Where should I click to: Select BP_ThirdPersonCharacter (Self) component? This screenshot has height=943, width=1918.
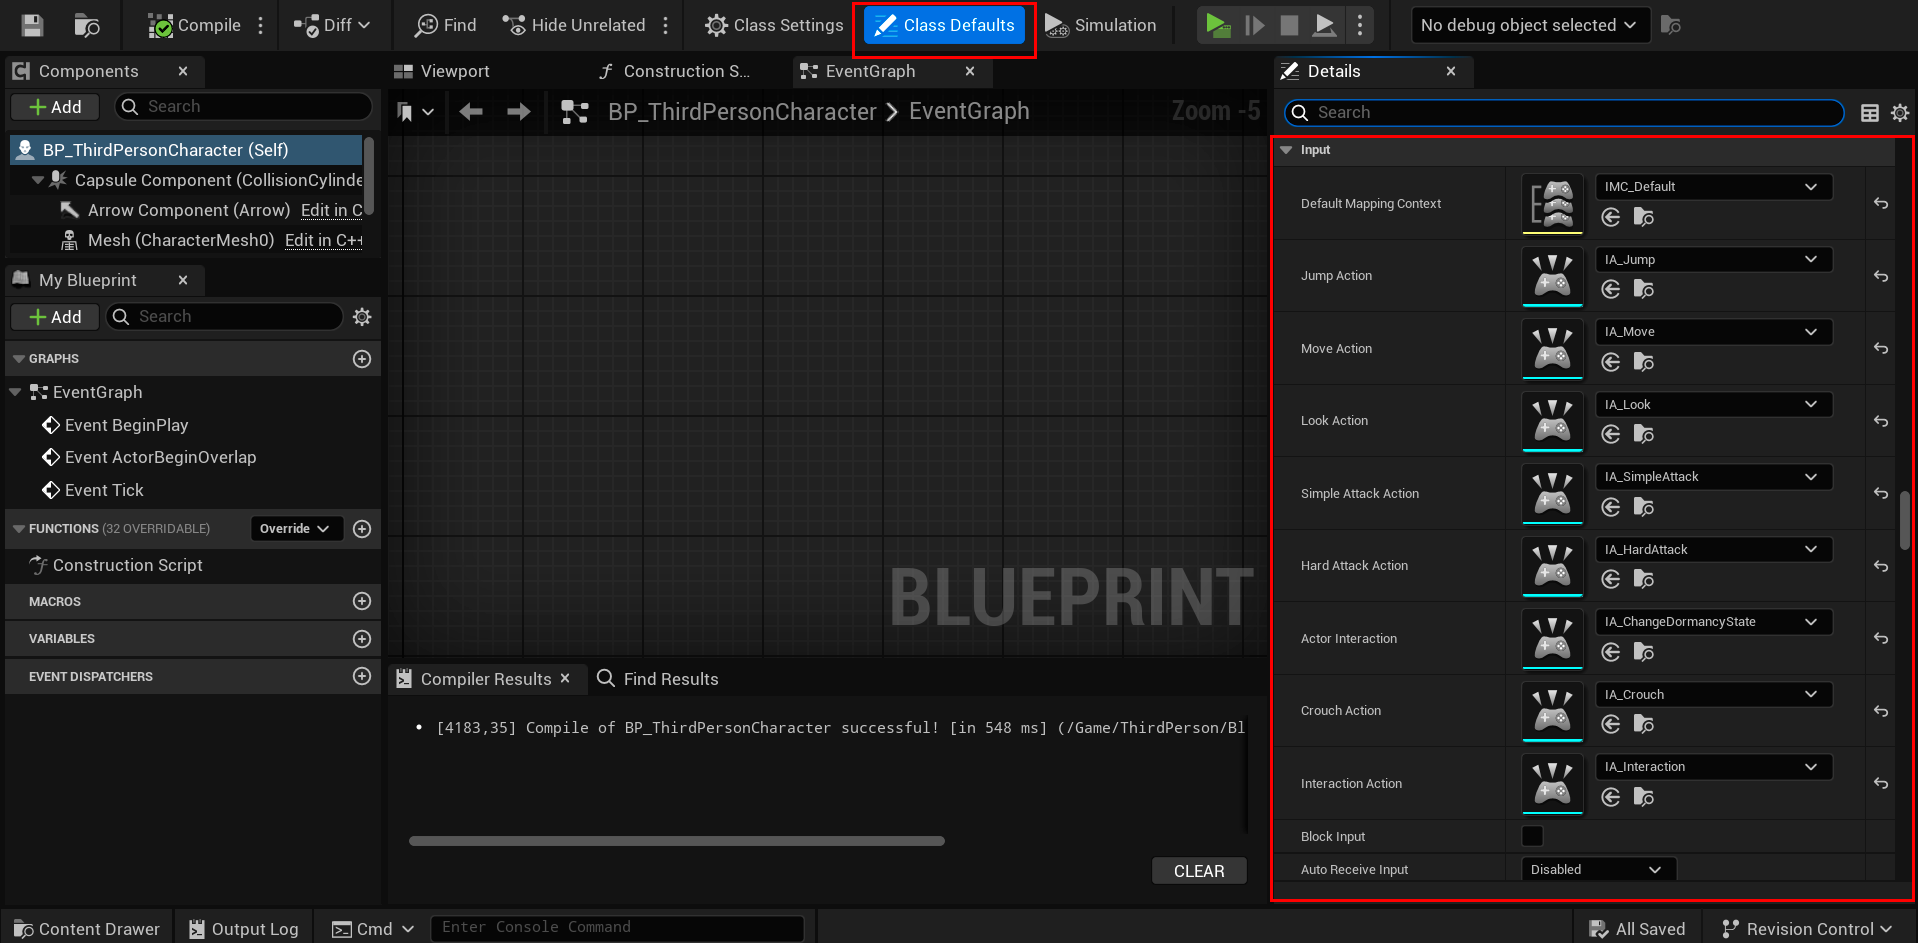click(x=186, y=150)
